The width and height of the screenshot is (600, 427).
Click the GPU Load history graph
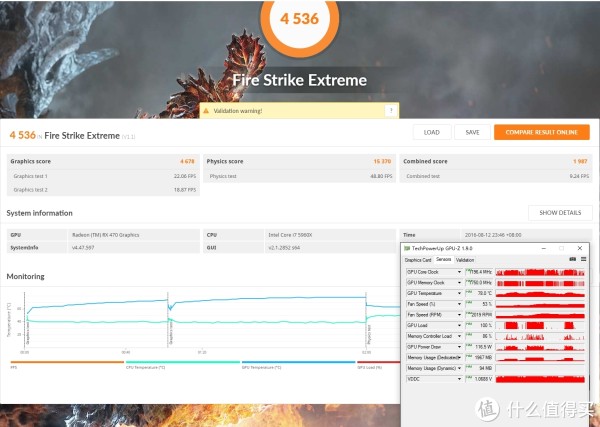[x=540, y=326]
